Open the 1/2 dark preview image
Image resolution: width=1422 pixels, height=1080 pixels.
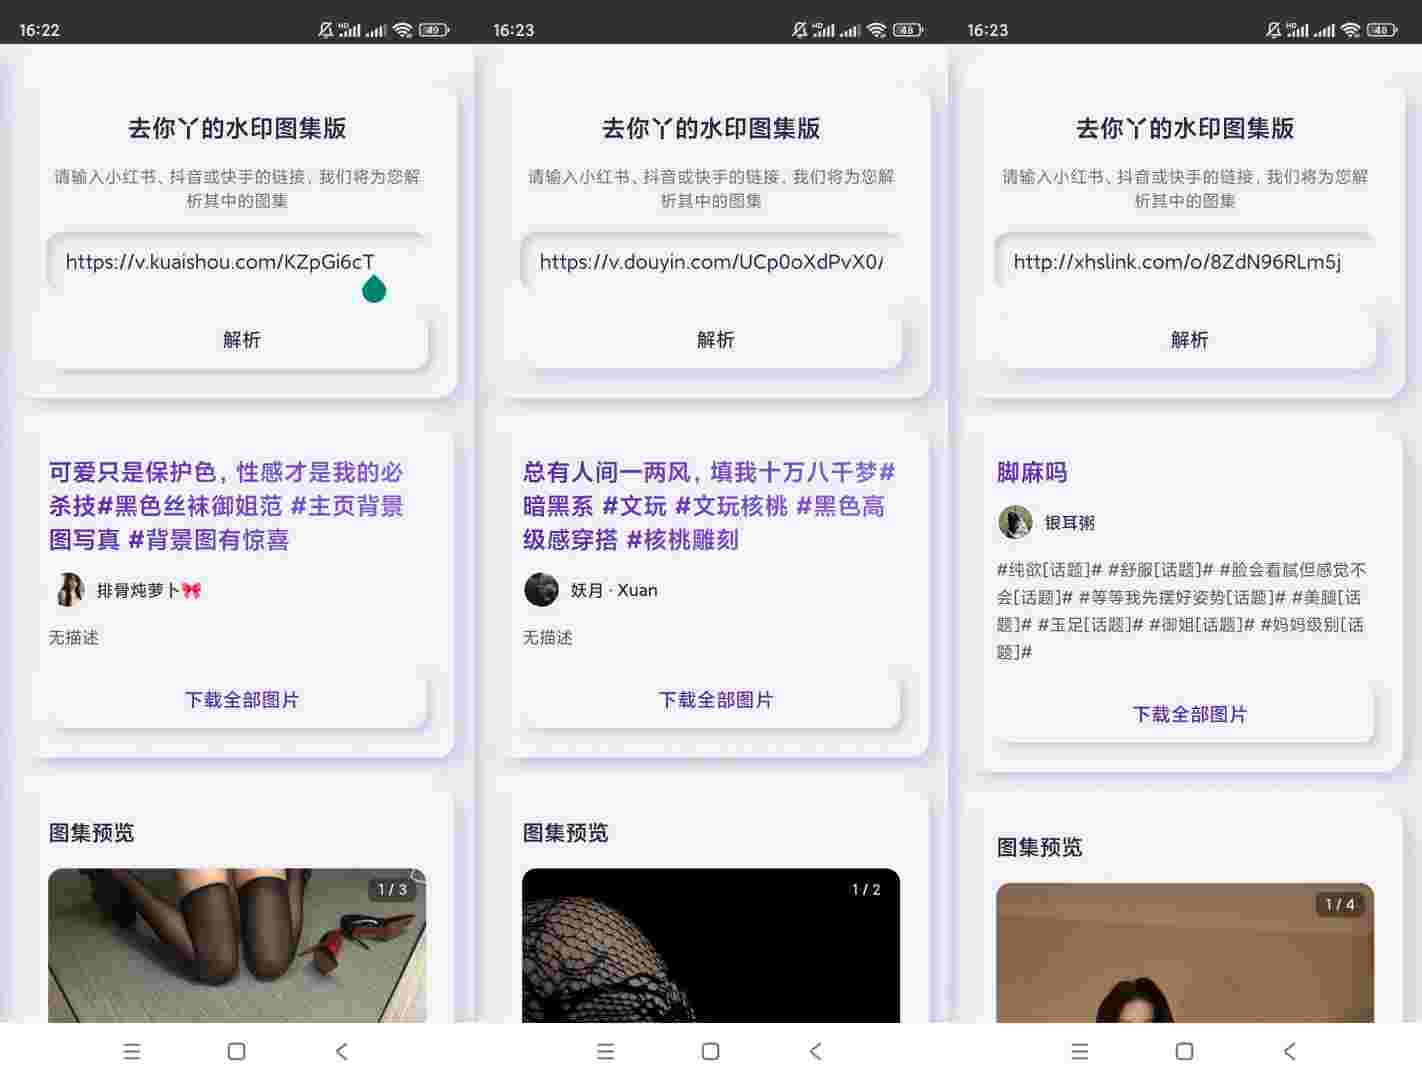tap(711, 945)
